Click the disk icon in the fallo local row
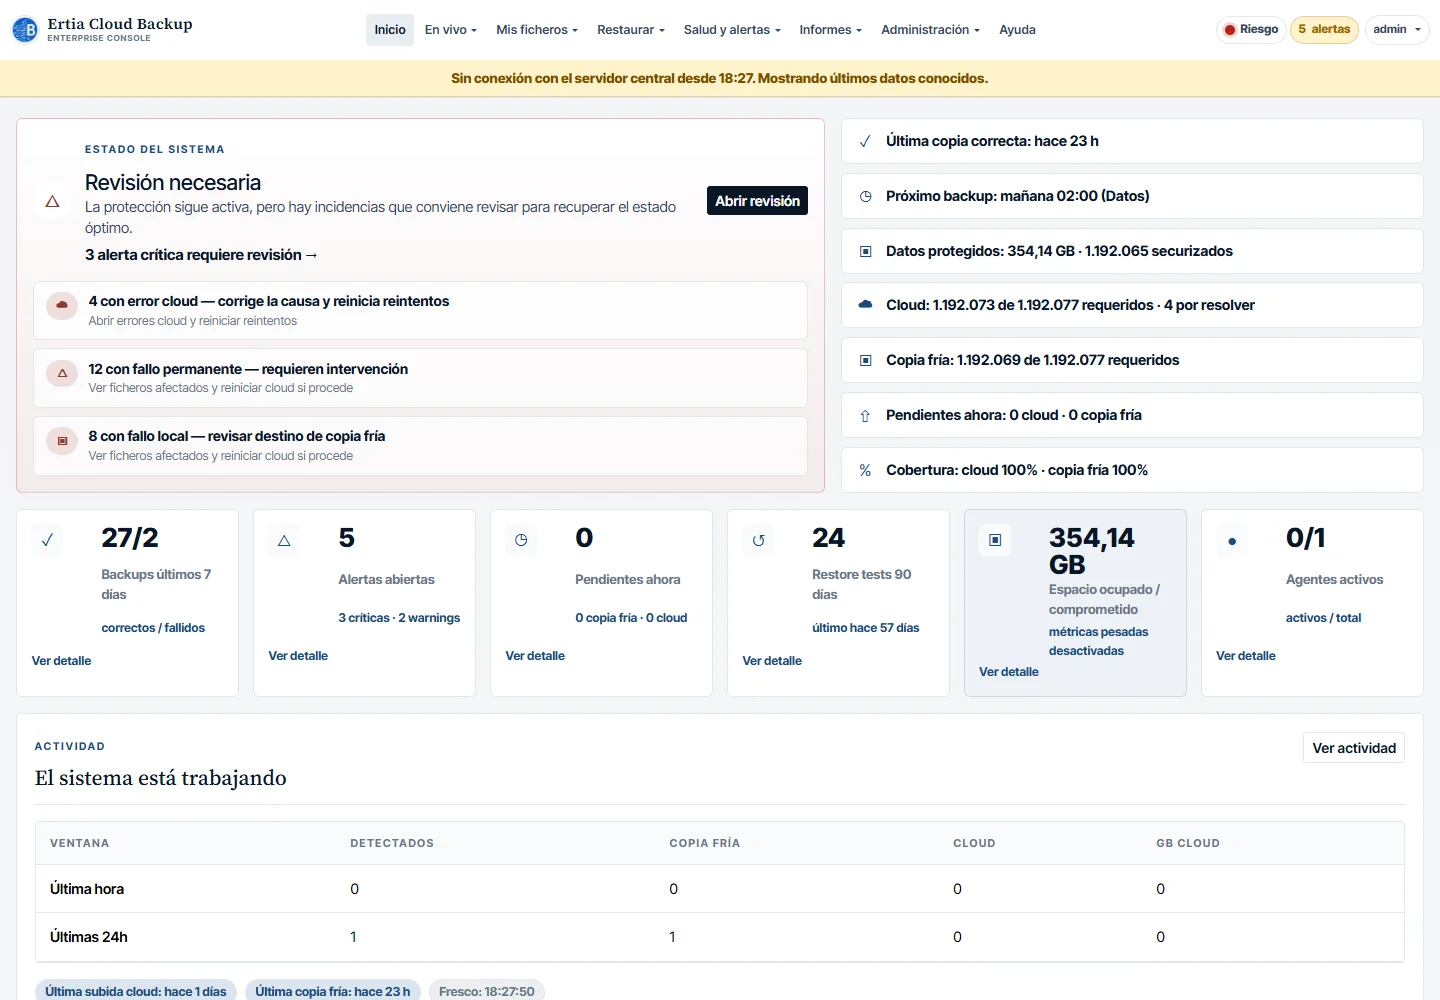 tap(62, 440)
